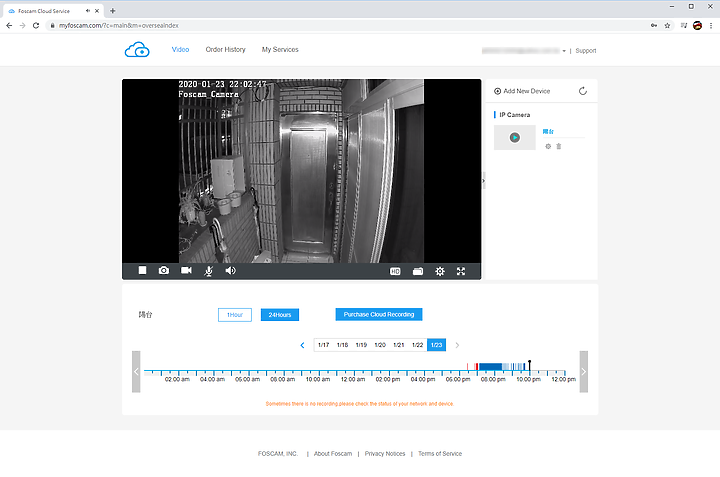720x477 pixels.
Task: Open the media control icon in browser toolbar
Action: pos(684,26)
